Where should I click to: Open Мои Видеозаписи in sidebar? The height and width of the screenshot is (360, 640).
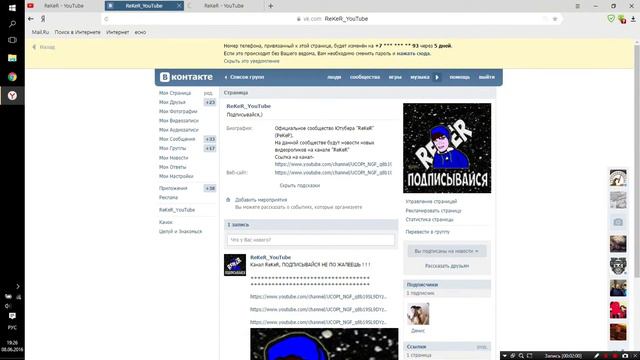point(179,121)
